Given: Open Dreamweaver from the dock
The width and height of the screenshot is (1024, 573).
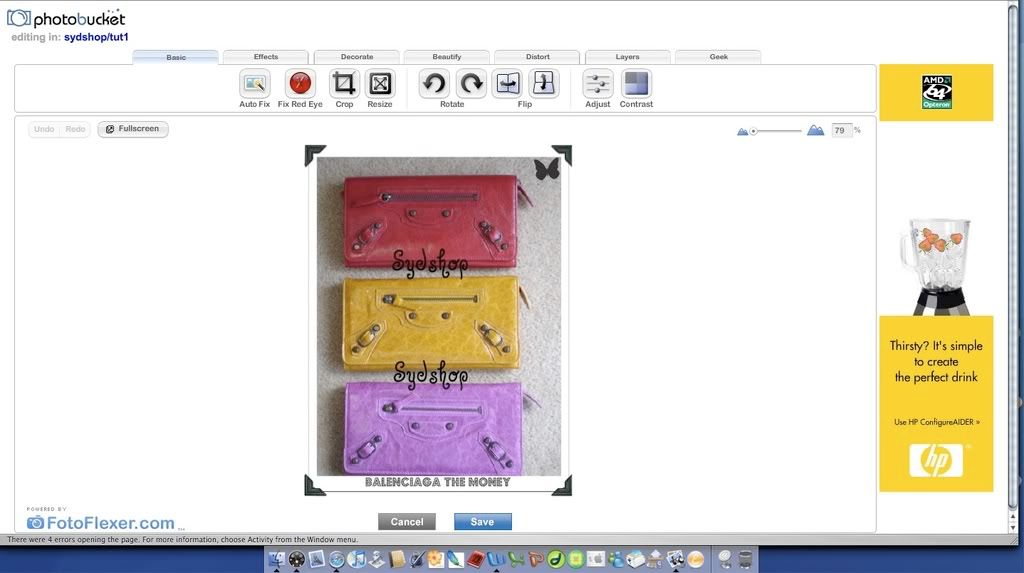Looking at the screenshot, I should tap(556, 559).
